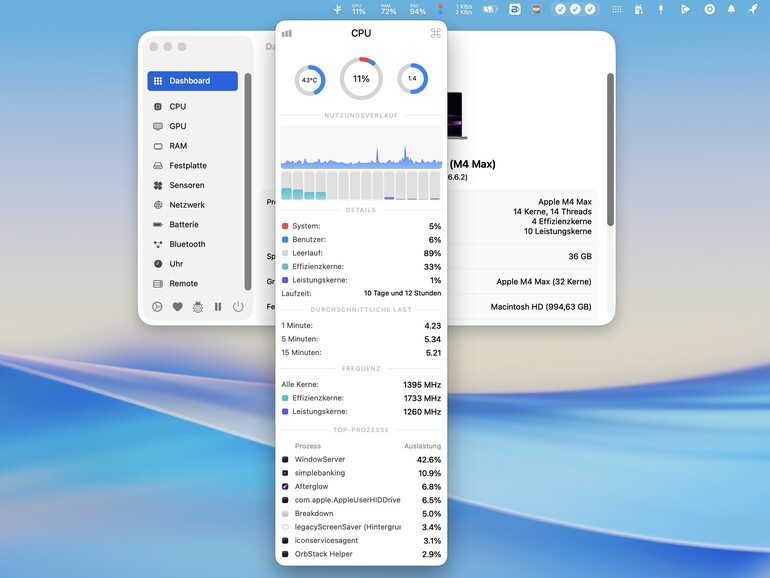770x578 pixels.
Task: Click the CPU chip icon in sidebar
Action: point(158,107)
